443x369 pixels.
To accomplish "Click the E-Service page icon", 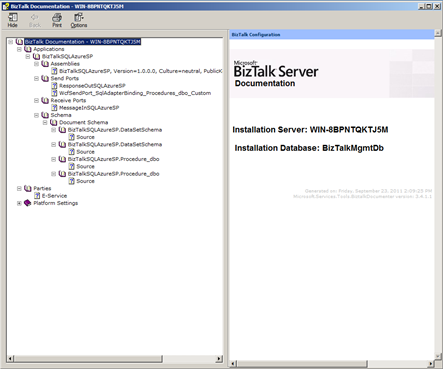I will (37, 196).
